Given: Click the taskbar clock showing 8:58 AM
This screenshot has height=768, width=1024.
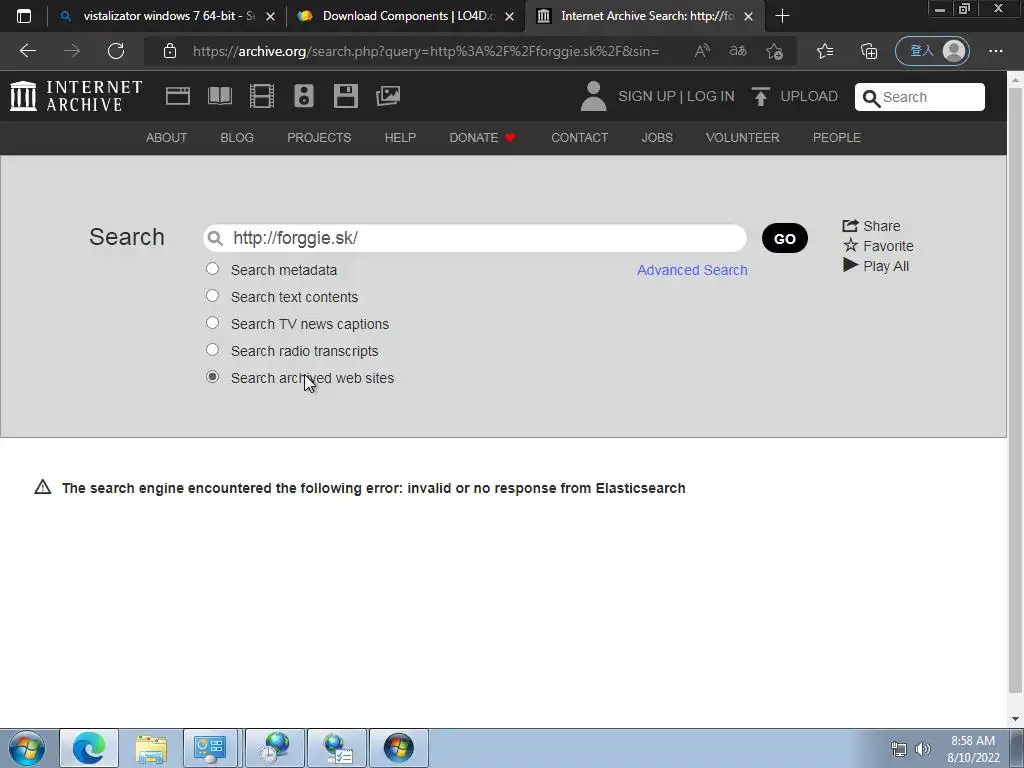Looking at the screenshot, I should [x=972, y=749].
